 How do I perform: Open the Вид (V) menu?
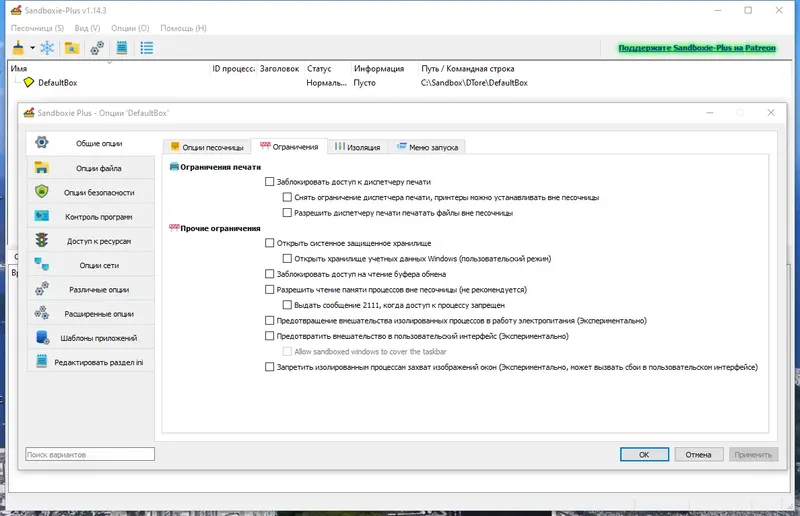click(87, 28)
